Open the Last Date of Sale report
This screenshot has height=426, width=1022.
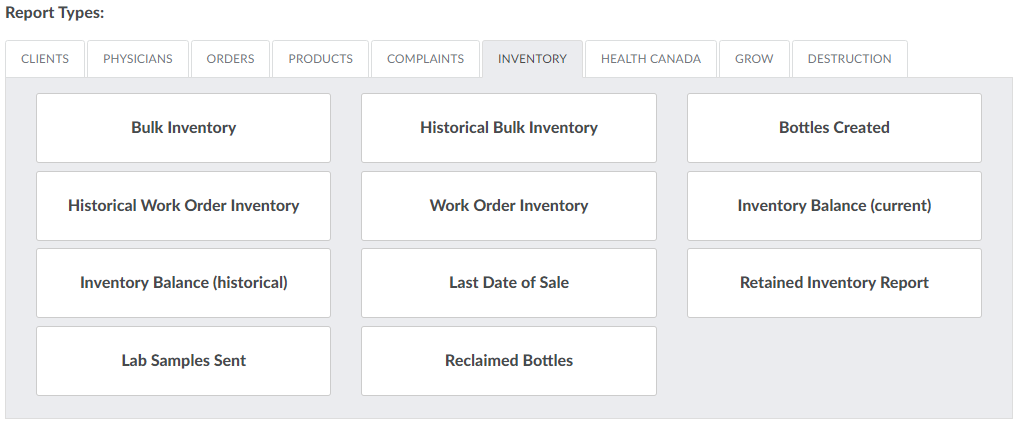509,283
